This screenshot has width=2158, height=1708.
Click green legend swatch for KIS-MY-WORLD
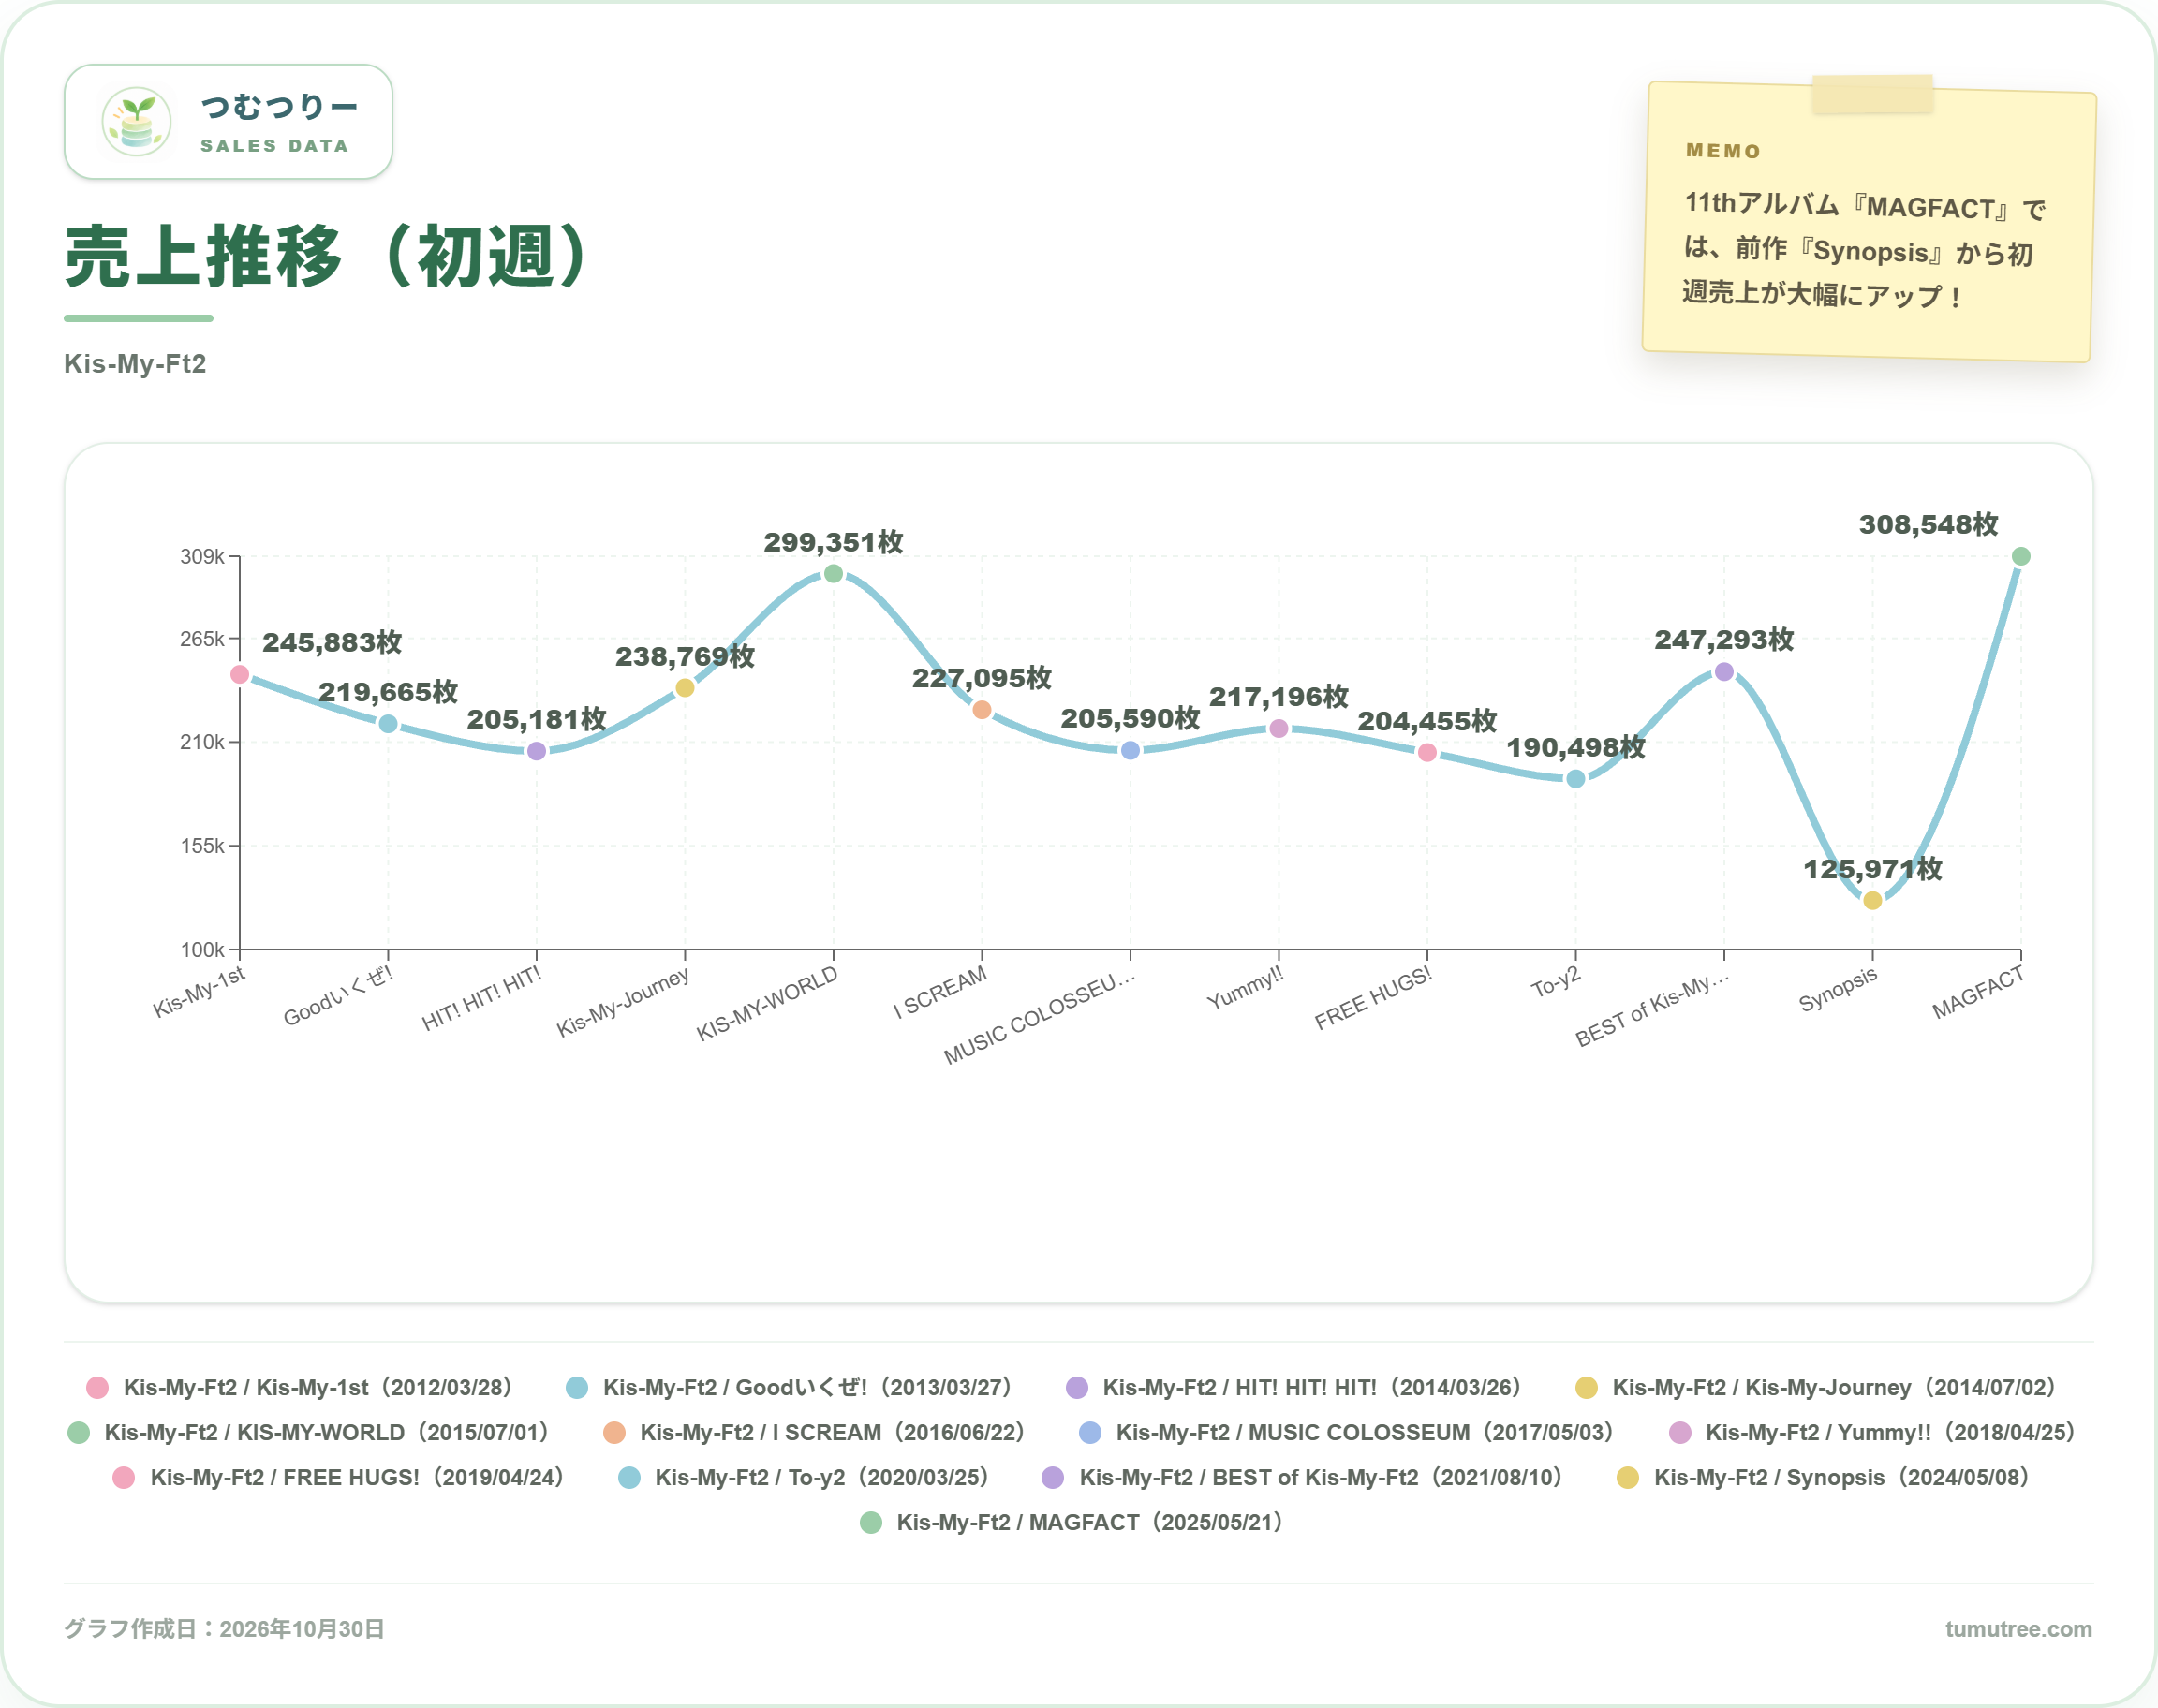tap(79, 1433)
